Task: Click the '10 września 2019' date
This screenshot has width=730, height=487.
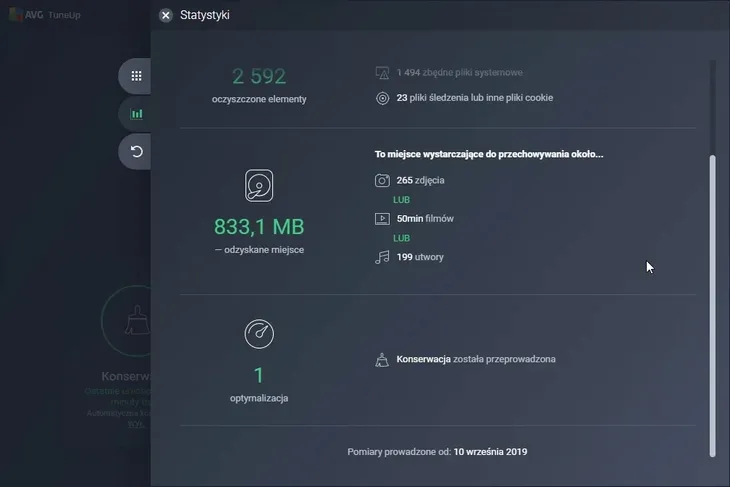Action: [x=490, y=452]
